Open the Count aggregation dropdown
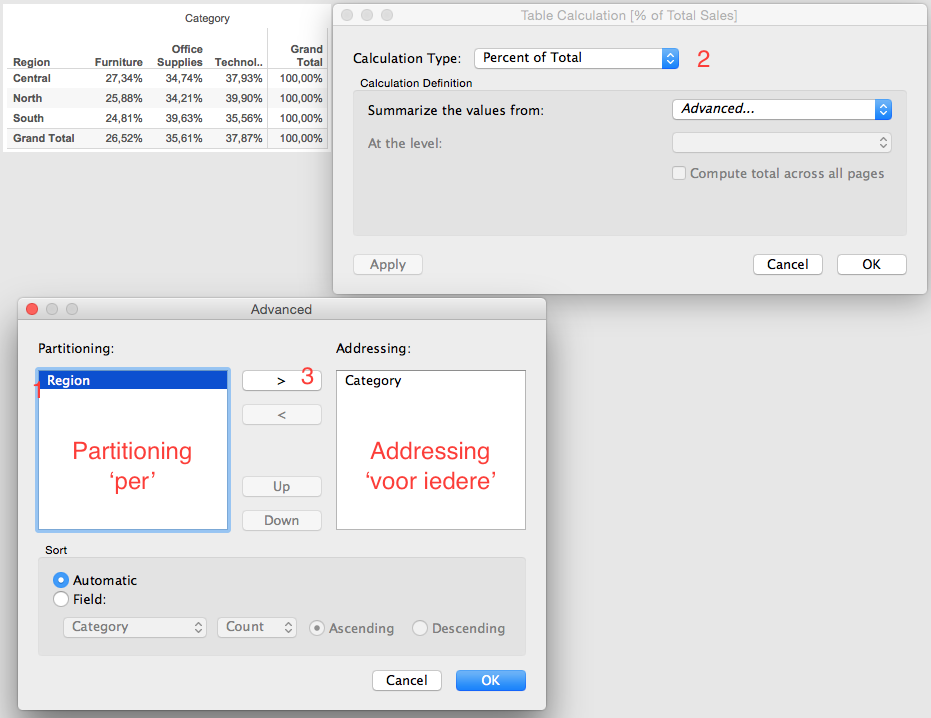 (x=256, y=627)
